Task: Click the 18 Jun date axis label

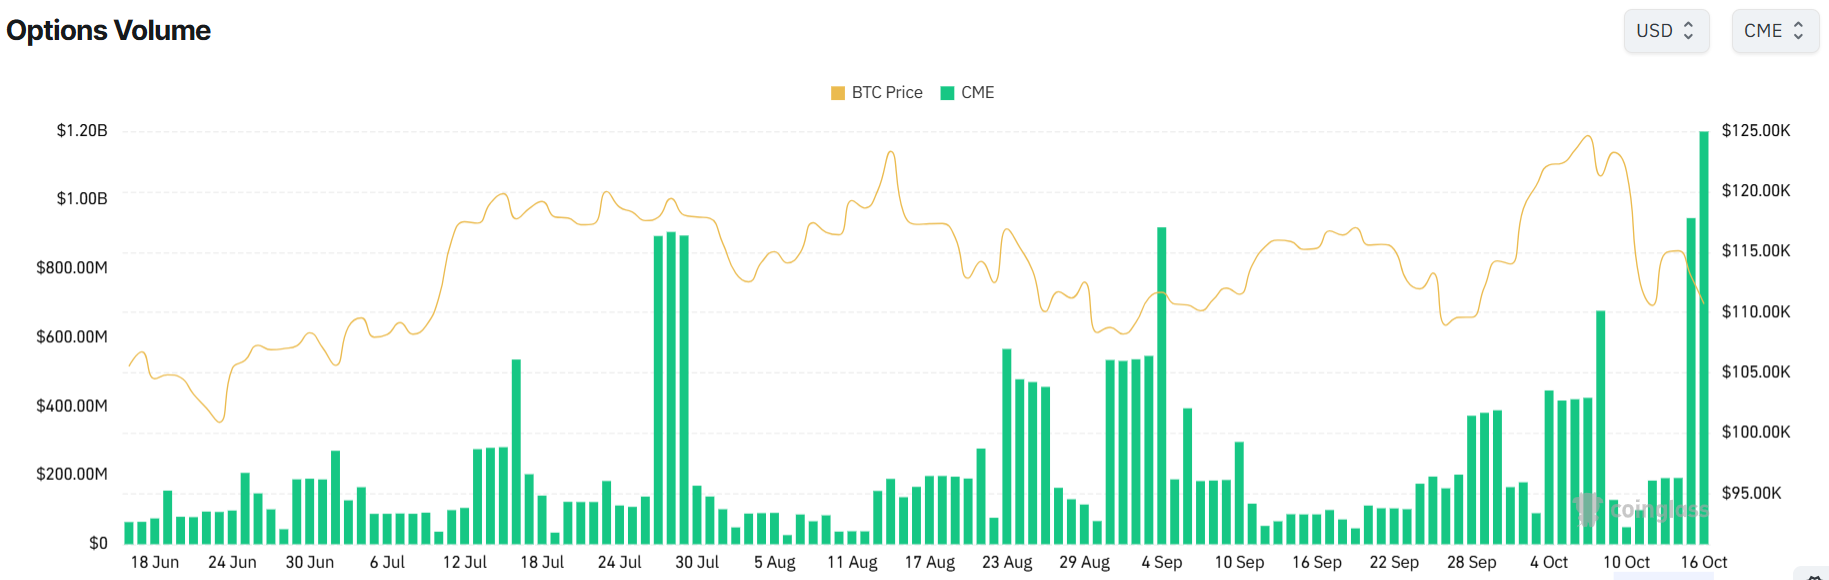Action: 155,562
